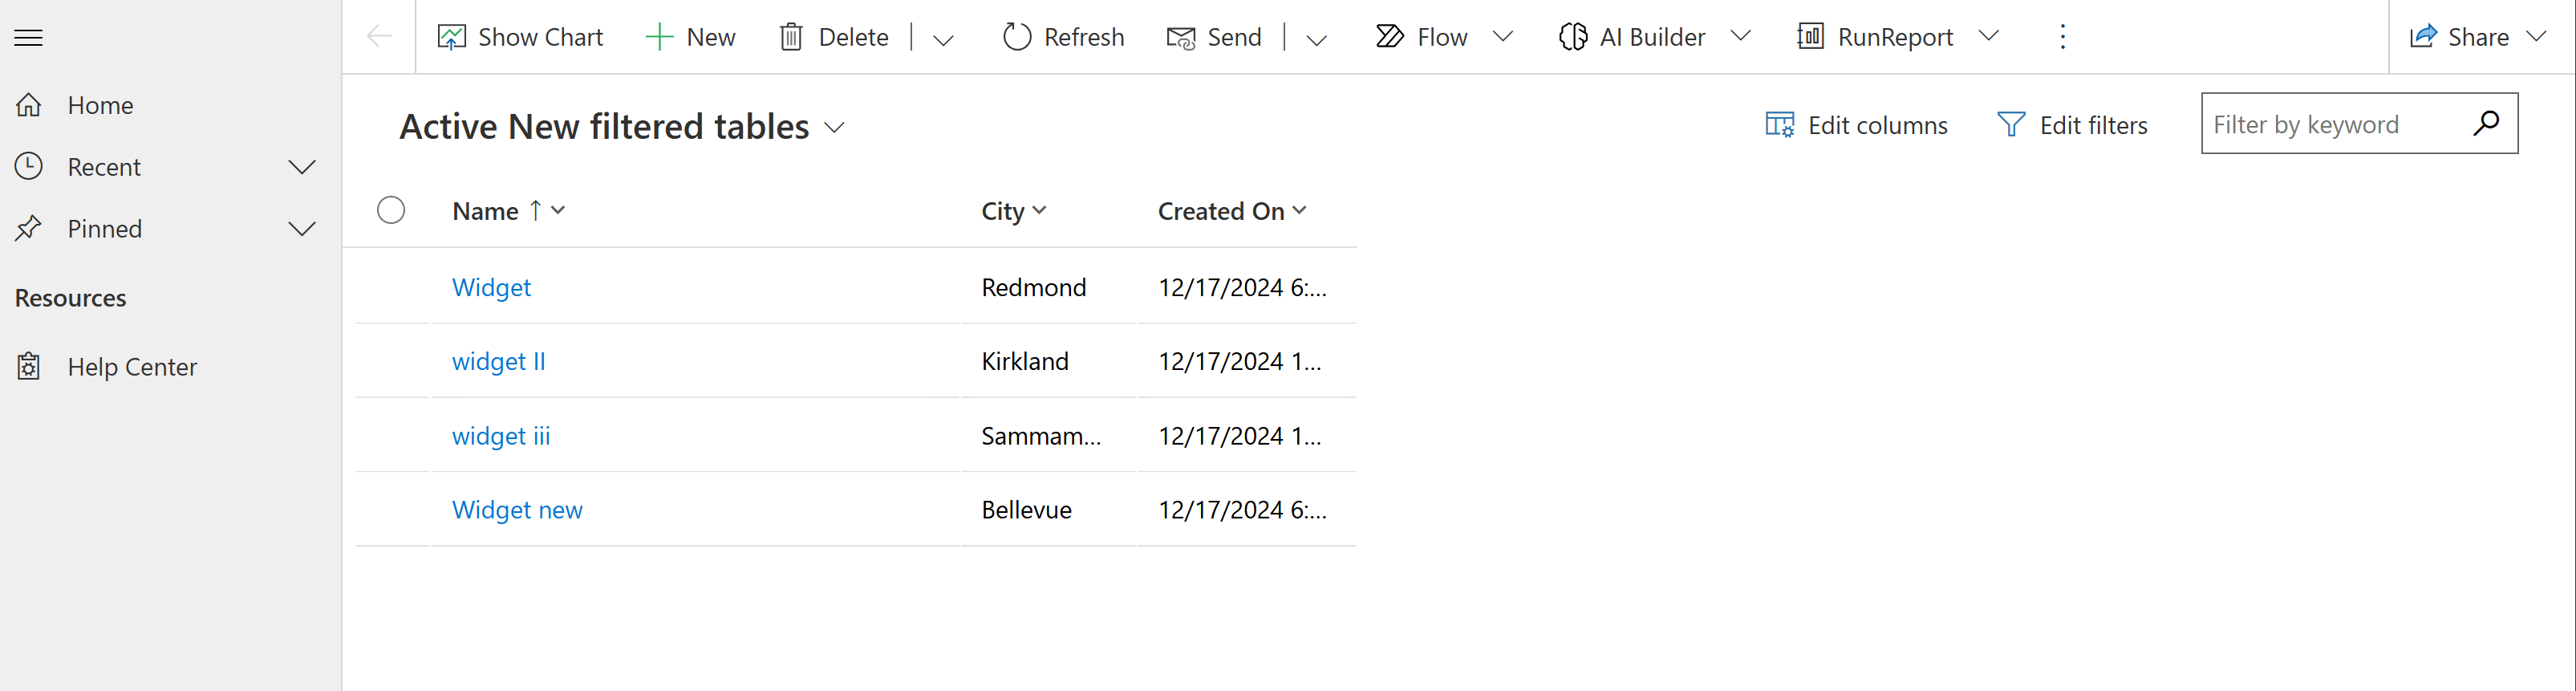Click the Kirkland city cell
This screenshot has height=691, width=2576.
coord(1025,361)
